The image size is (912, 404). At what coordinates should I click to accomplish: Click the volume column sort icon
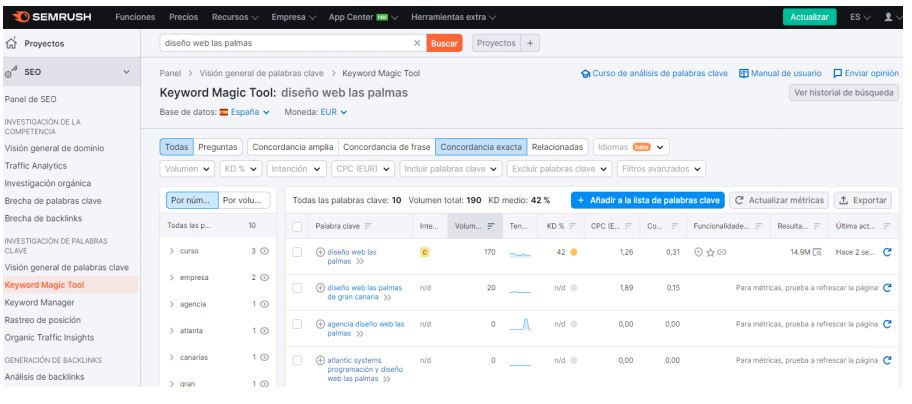click(491, 226)
